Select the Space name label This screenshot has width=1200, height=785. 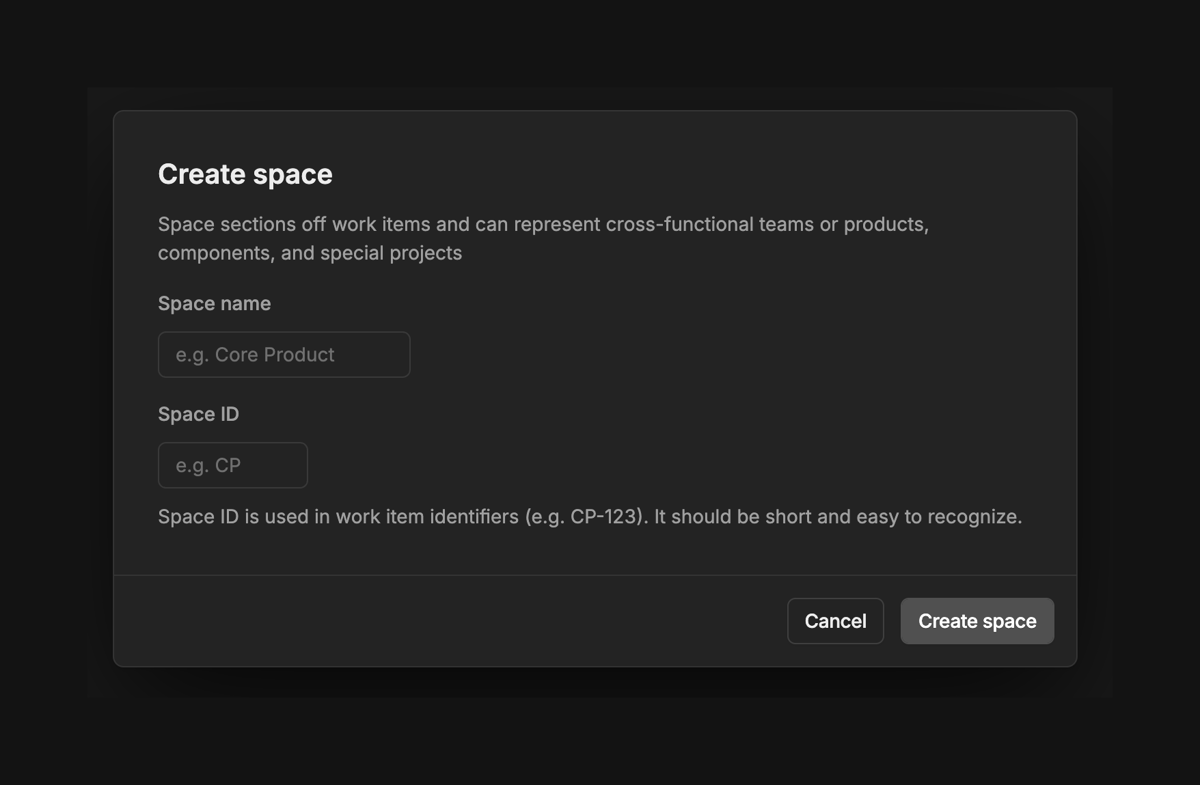(214, 303)
